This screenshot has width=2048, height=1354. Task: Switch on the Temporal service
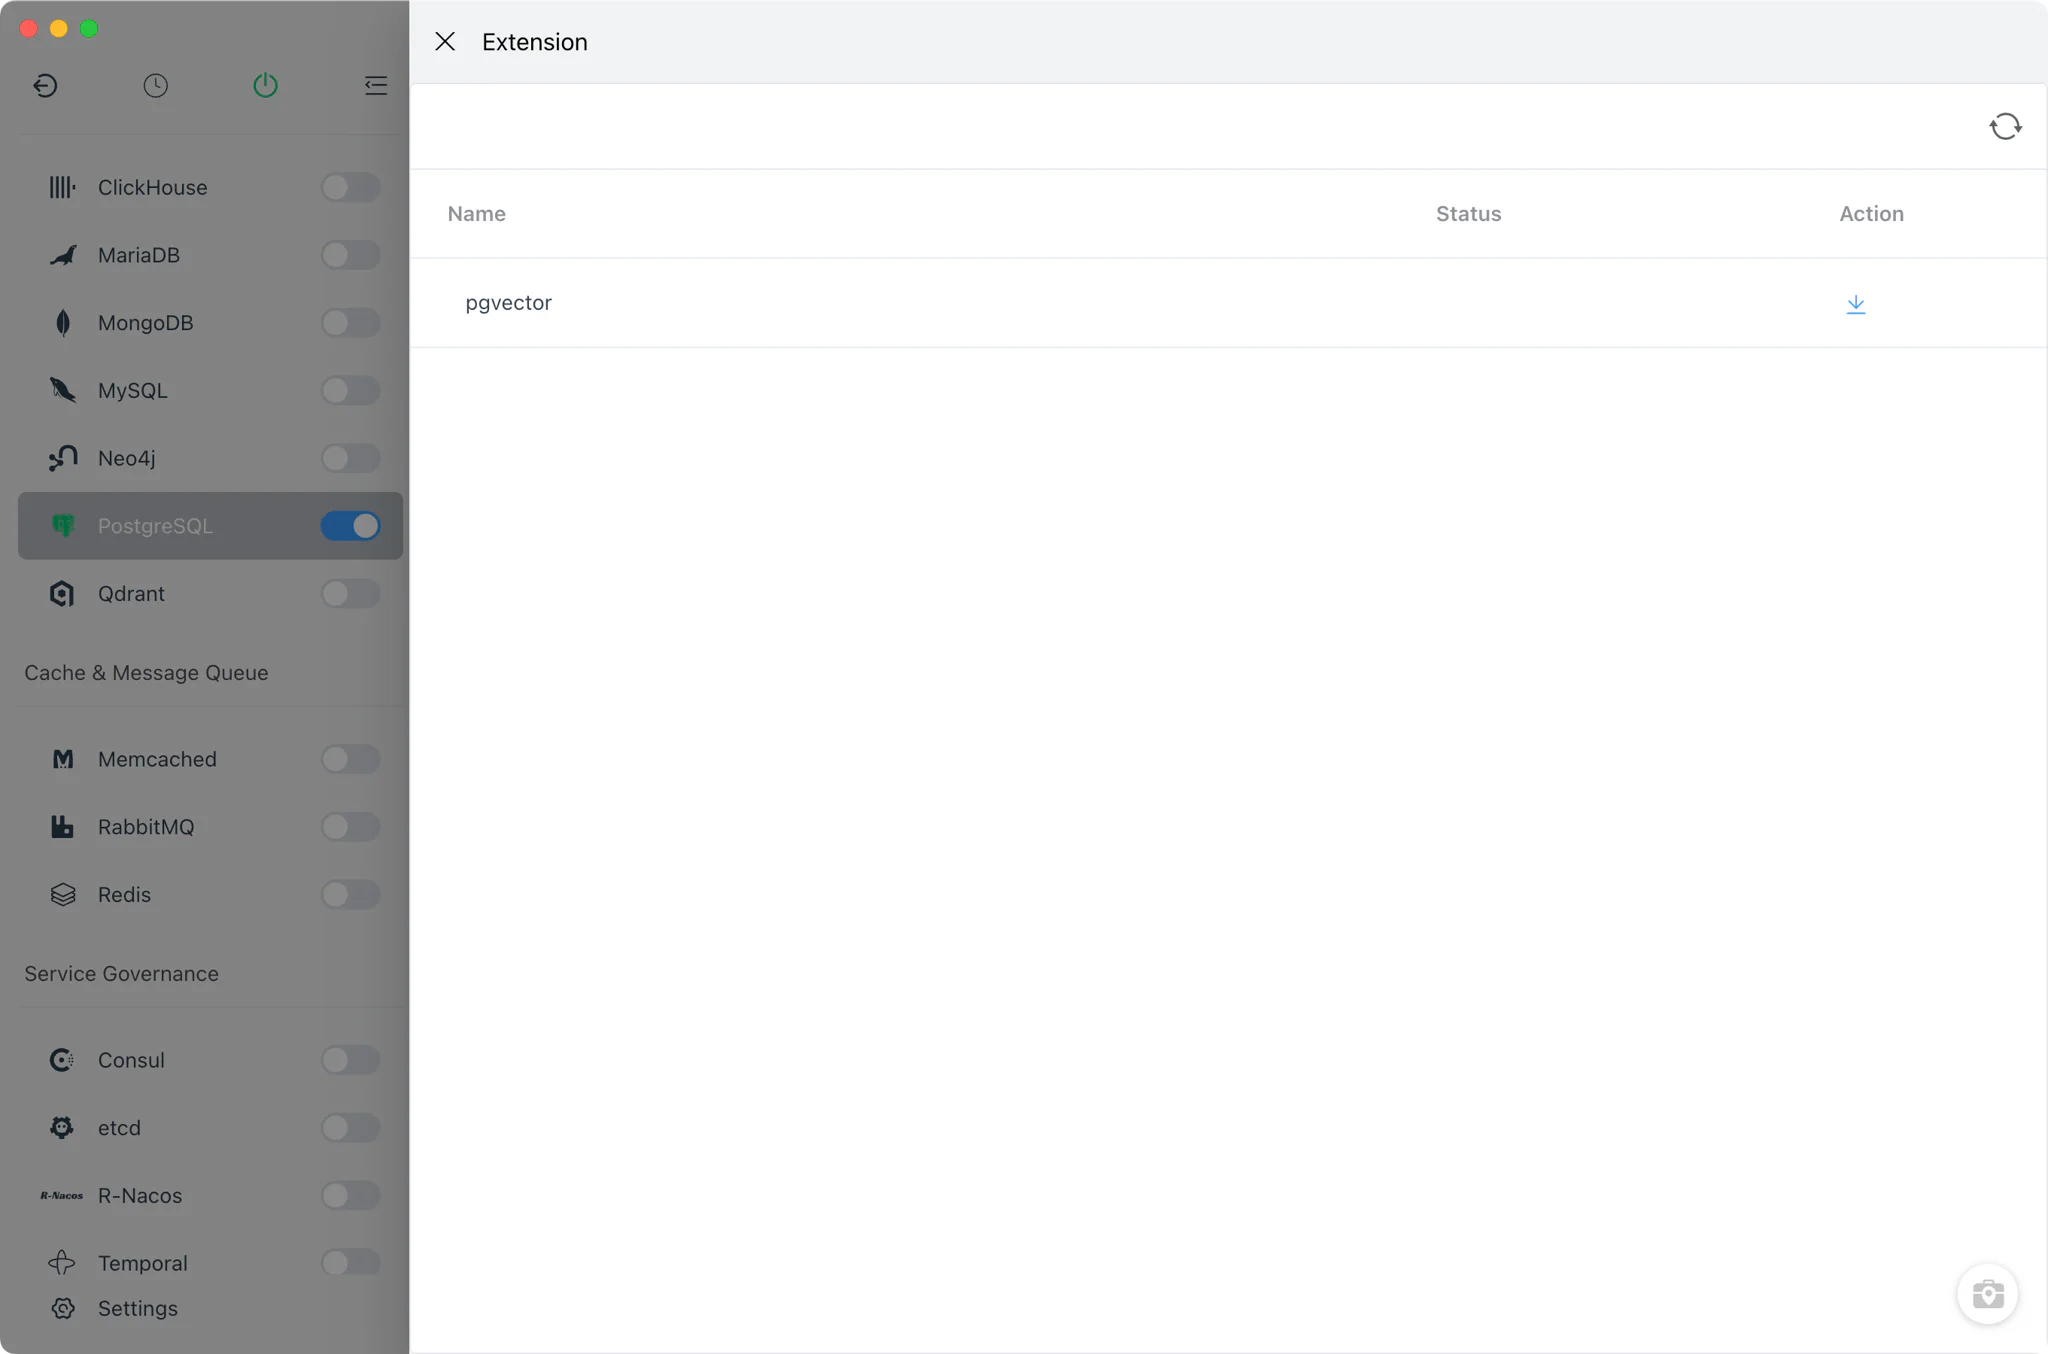pos(350,1263)
